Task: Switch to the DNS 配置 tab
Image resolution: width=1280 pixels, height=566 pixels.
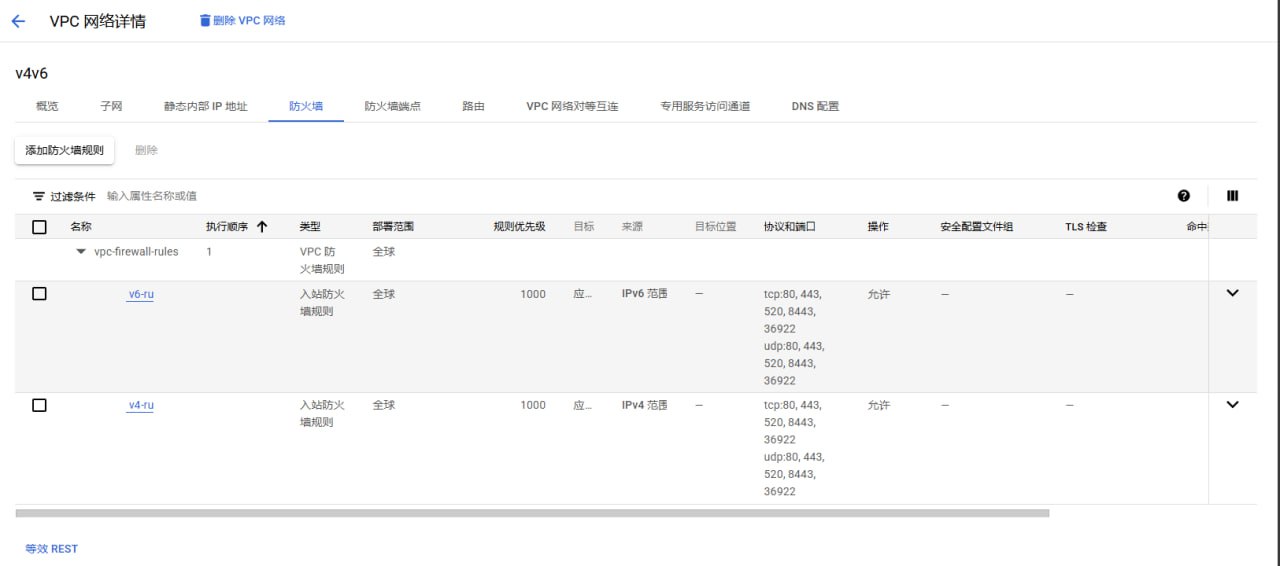Action: [x=815, y=106]
